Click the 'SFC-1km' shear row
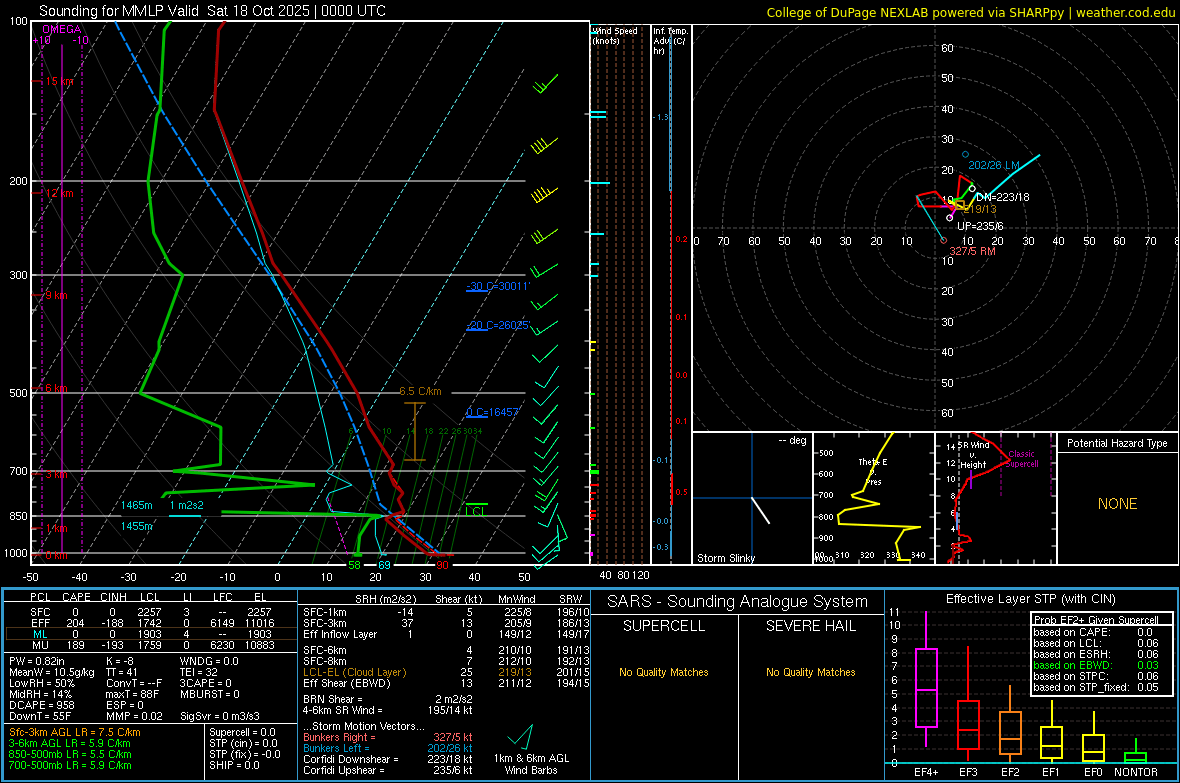The width and height of the screenshot is (1180, 783). [444, 612]
